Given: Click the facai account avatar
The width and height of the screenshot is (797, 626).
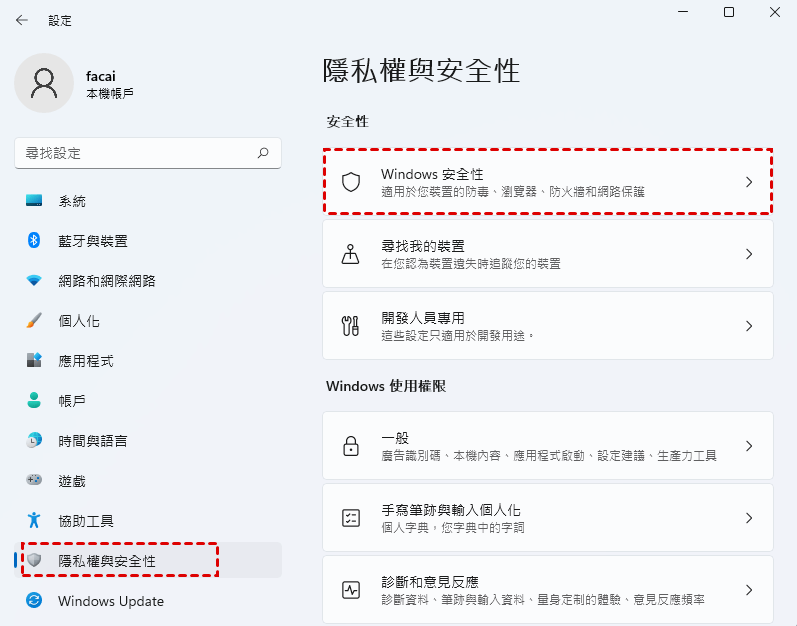Looking at the screenshot, I should (43, 83).
